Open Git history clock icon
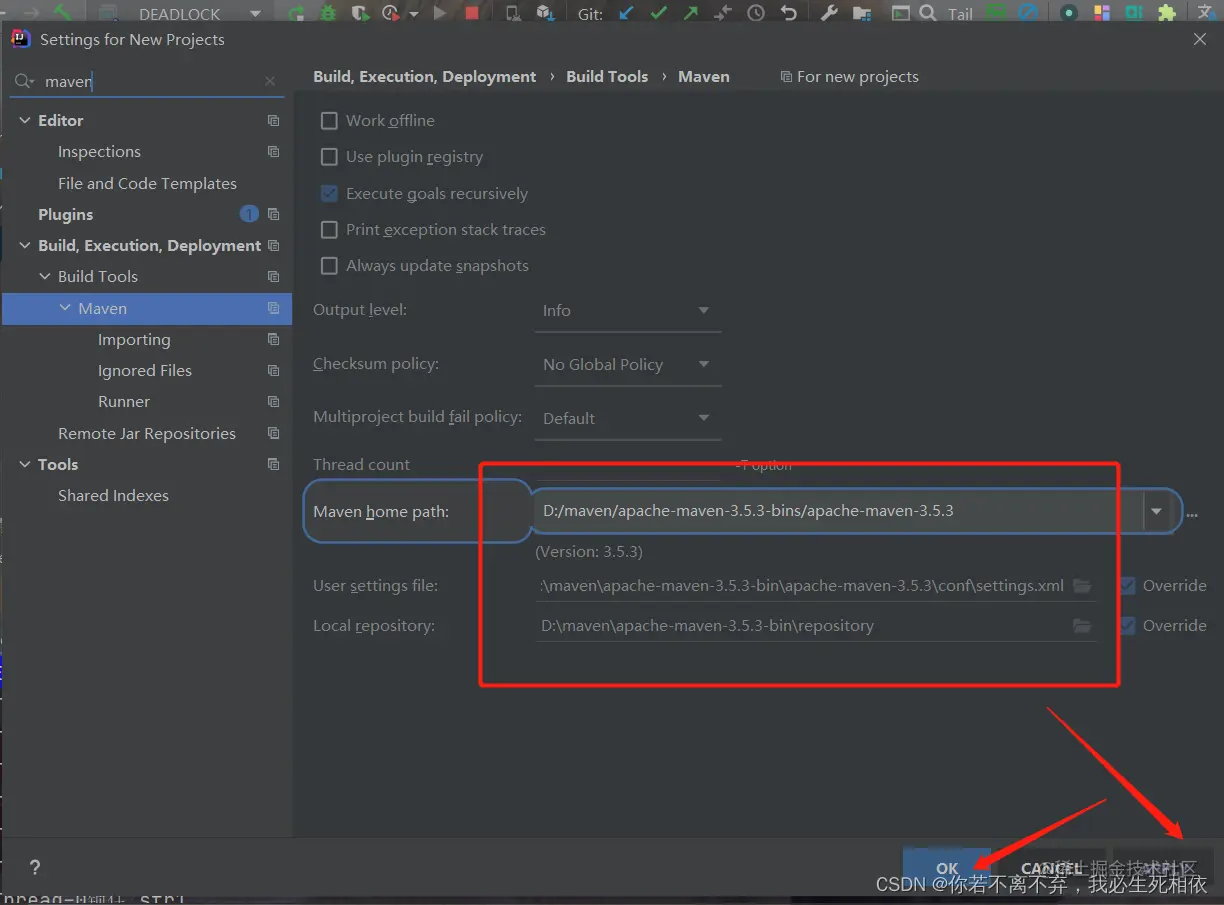The image size is (1224, 905). point(756,13)
